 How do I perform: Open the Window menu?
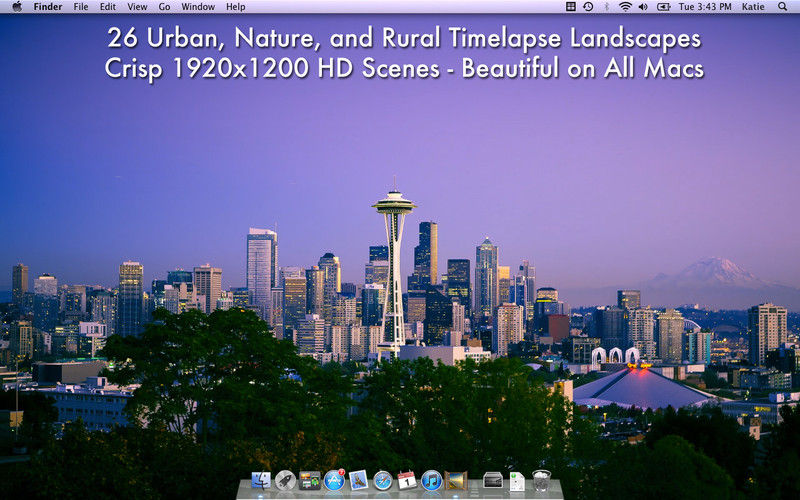(x=198, y=7)
